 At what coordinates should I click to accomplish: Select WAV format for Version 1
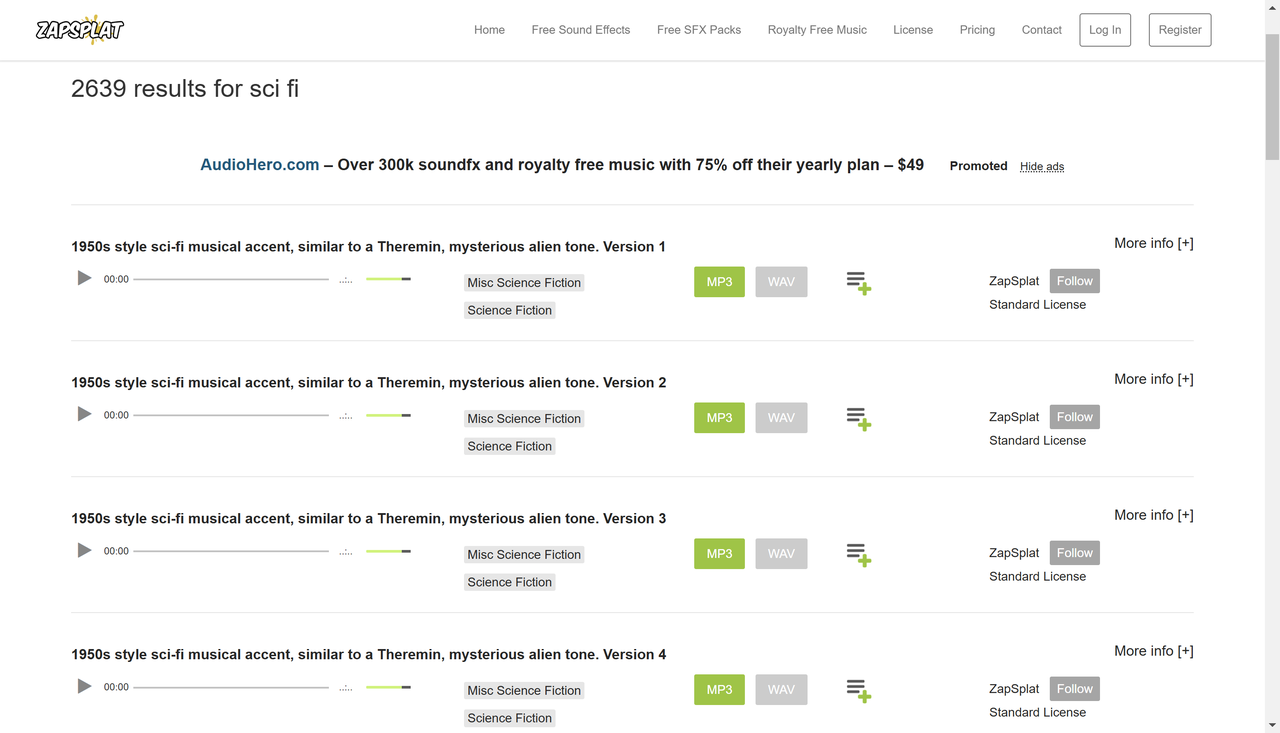pos(781,282)
